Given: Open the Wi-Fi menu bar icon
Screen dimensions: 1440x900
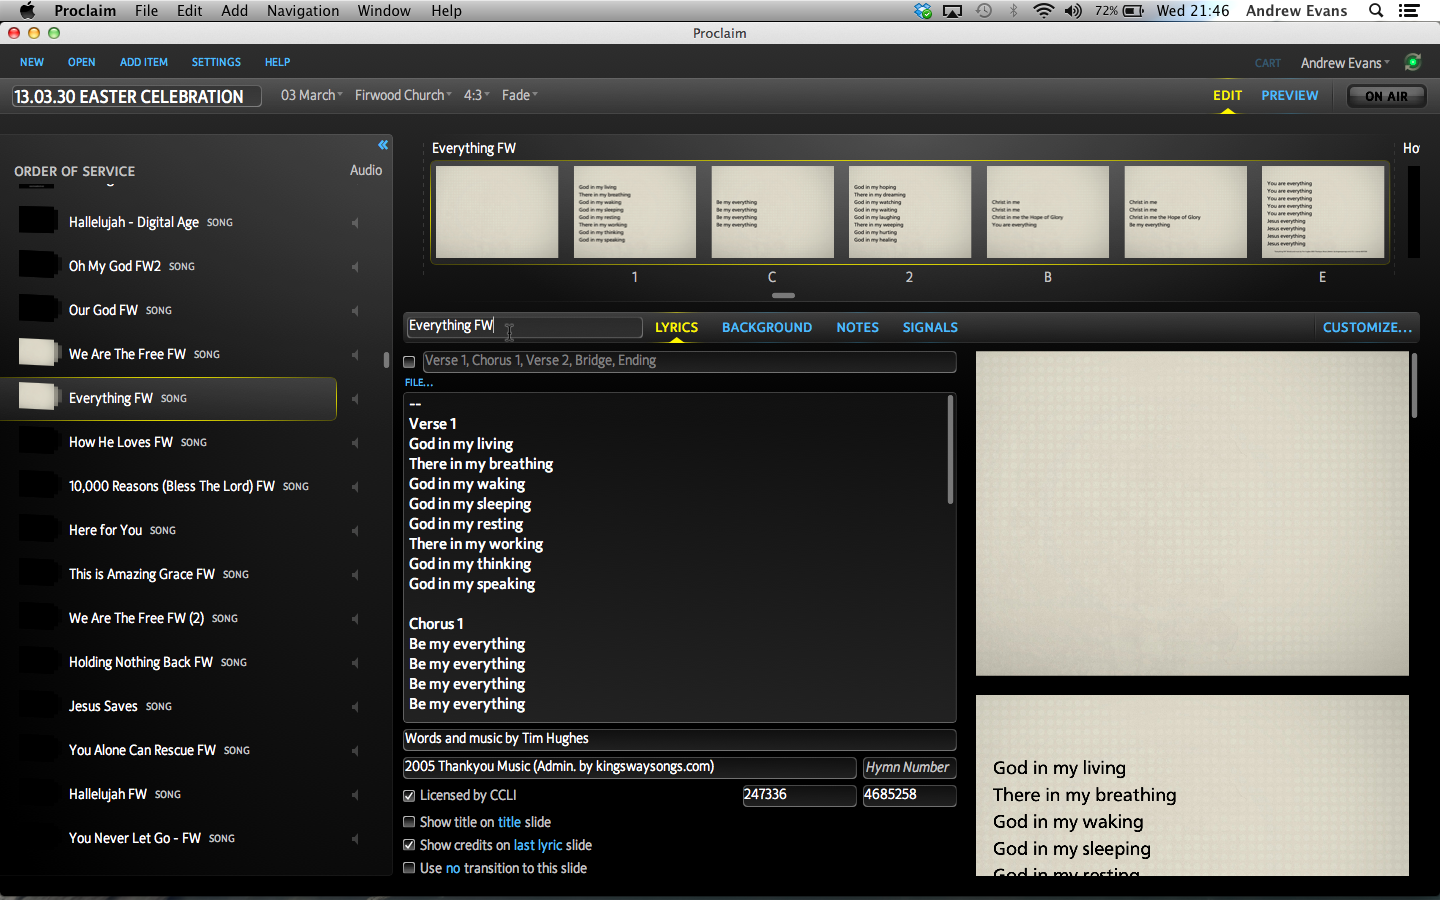Looking at the screenshot, I should (1043, 11).
